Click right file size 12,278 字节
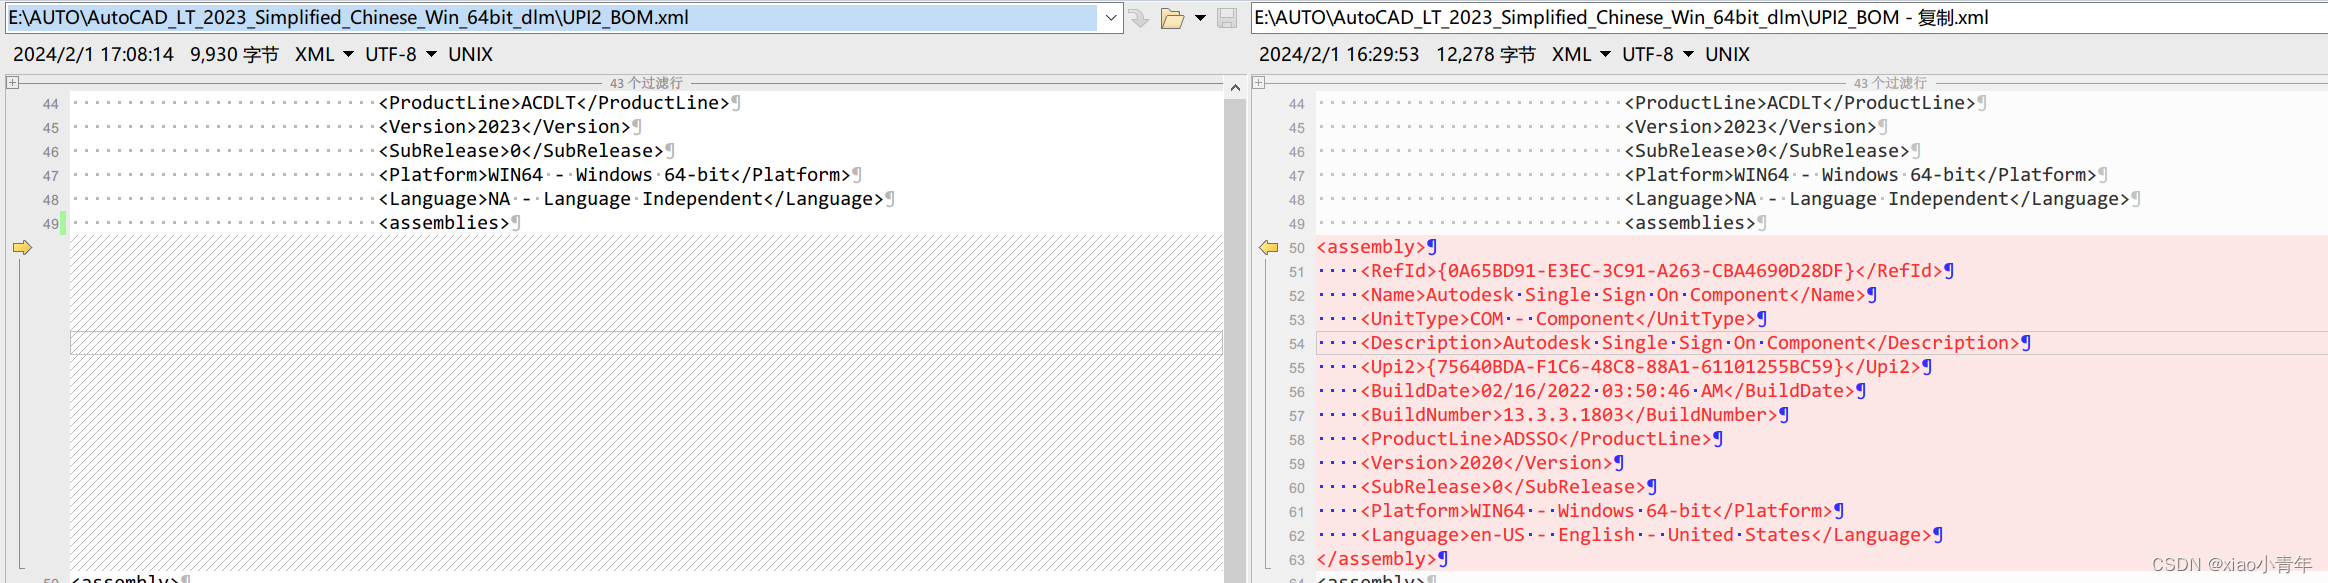2328x583 pixels. (1486, 54)
